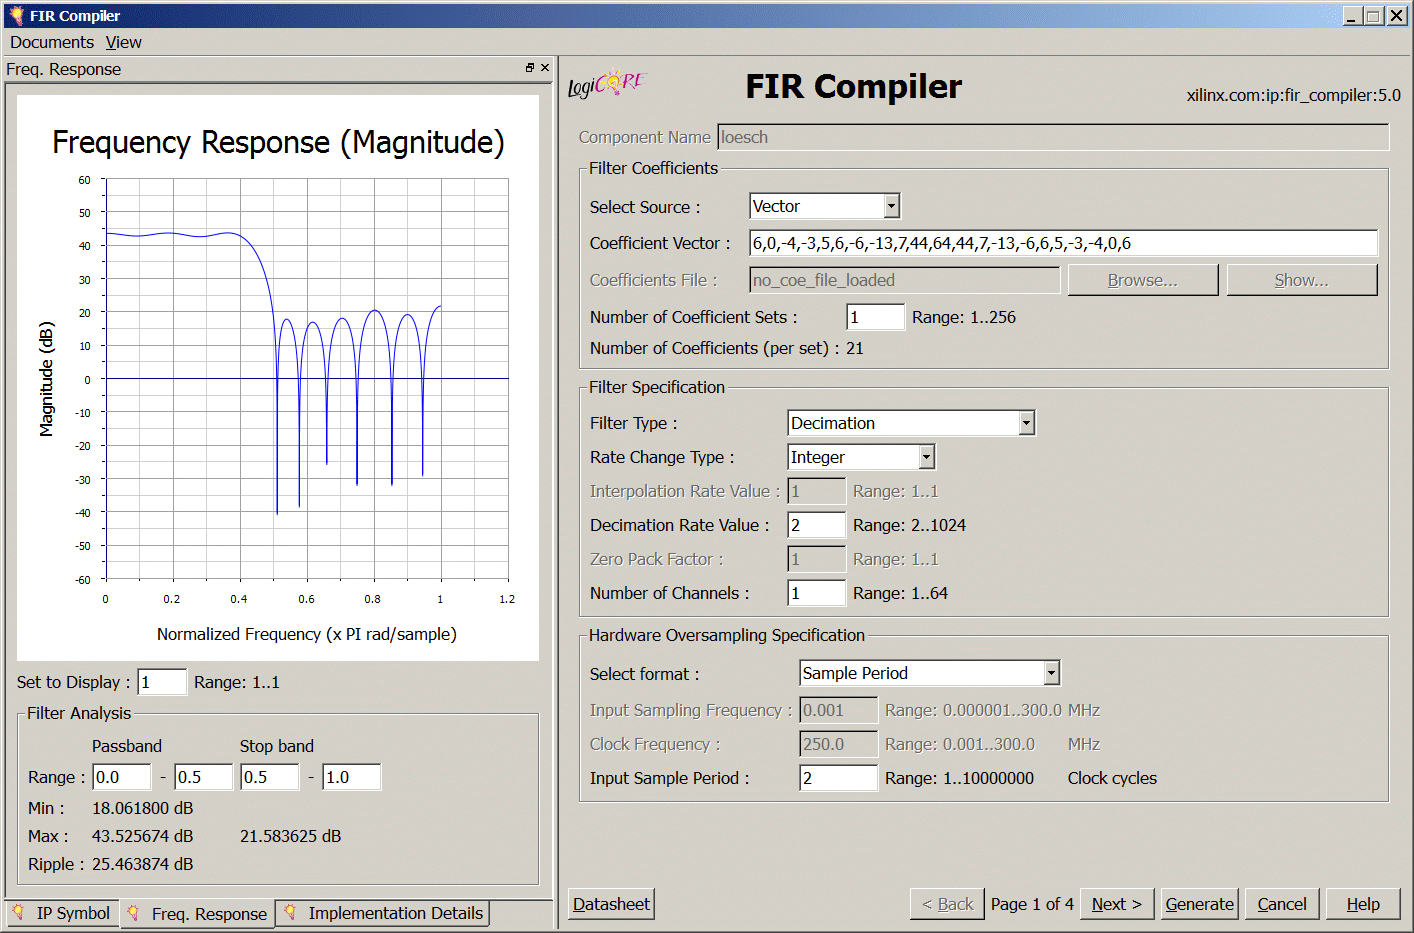
Task: Open the Datasheet
Action: 611,904
